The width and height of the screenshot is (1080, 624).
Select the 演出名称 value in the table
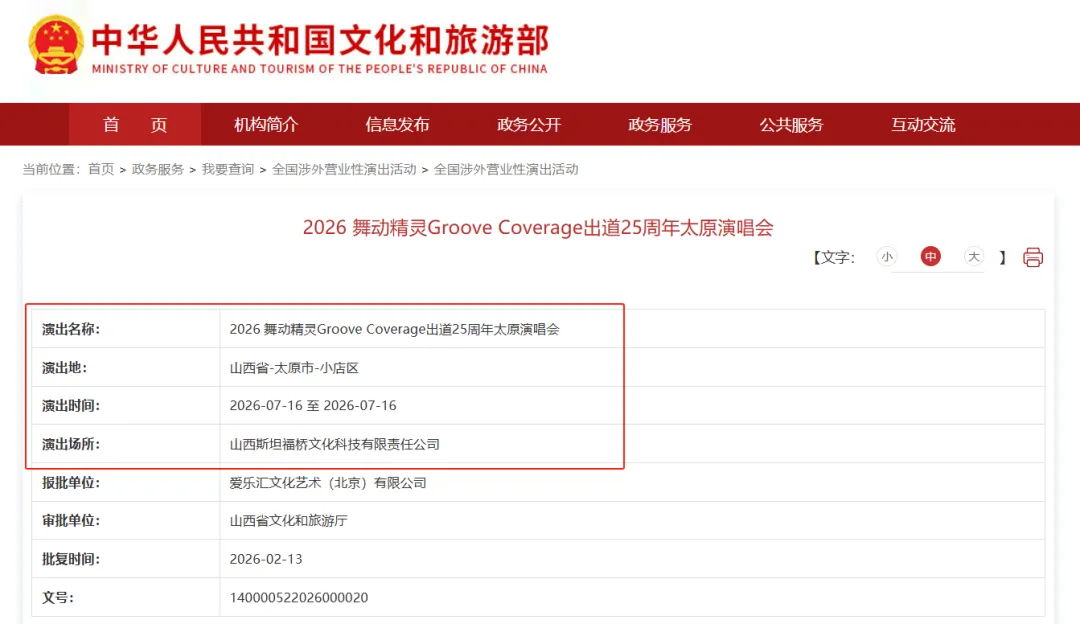pyautogui.click(x=394, y=329)
